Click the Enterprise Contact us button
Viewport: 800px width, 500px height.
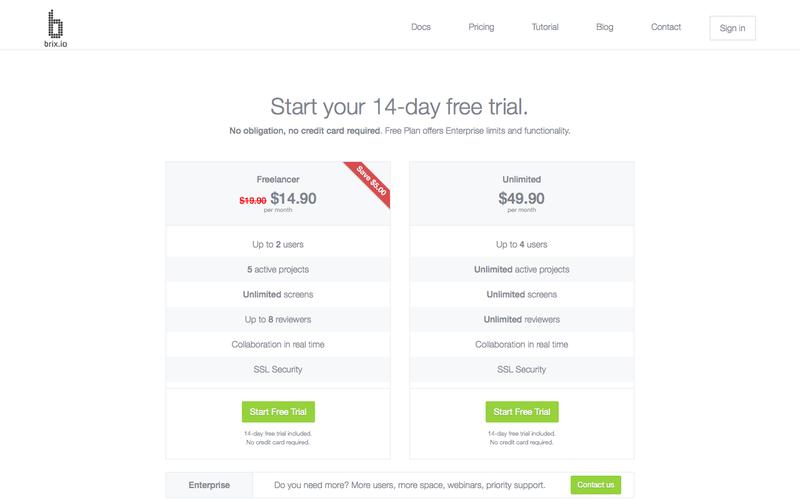[595, 485]
